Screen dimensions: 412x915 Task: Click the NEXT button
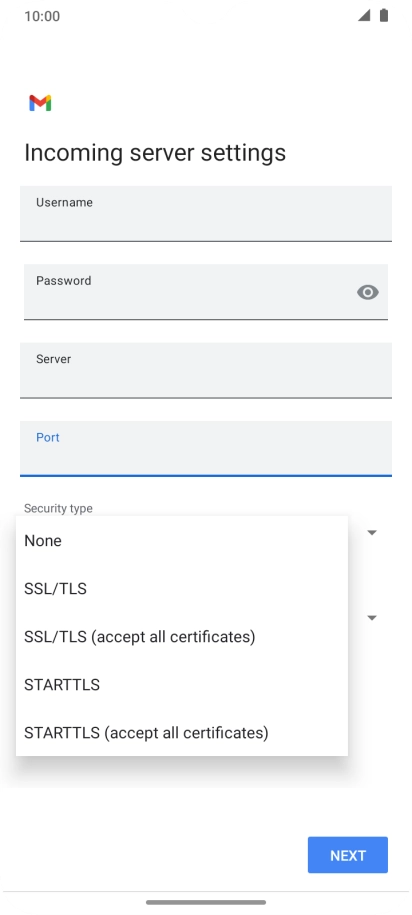(x=348, y=855)
